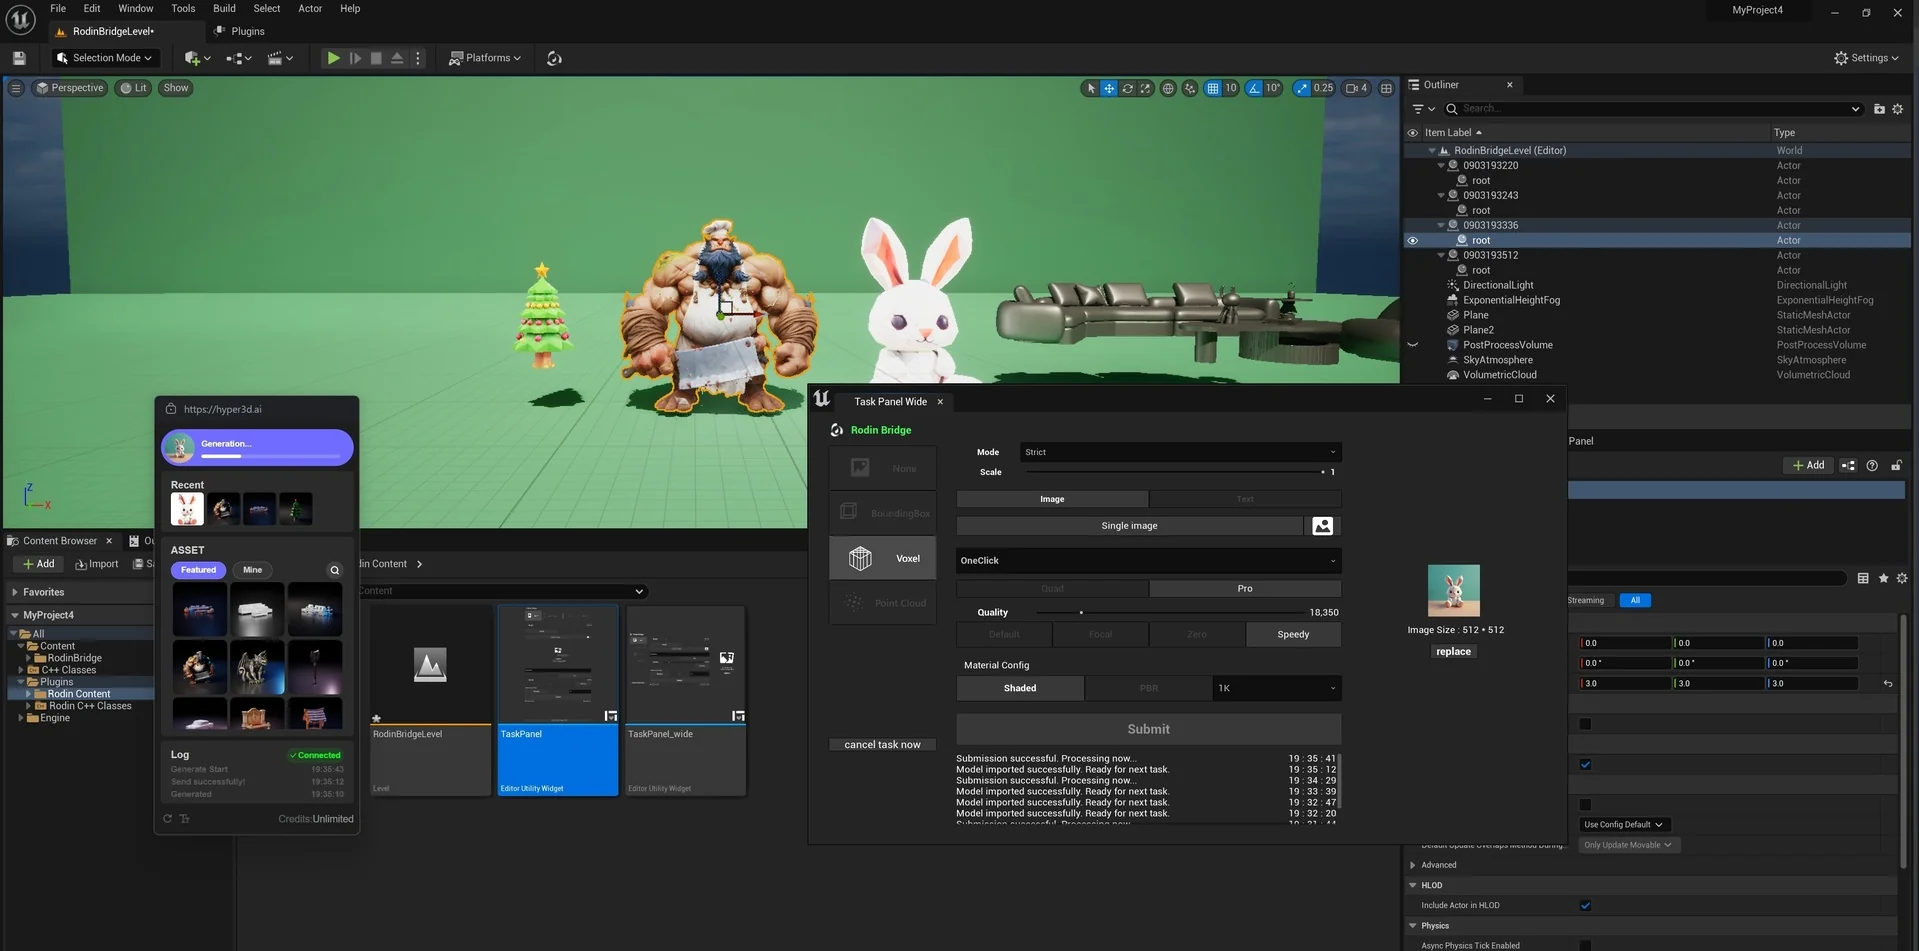Open the Outliner settings gear
This screenshot has height=951, width=1919.
[1897, 109]
